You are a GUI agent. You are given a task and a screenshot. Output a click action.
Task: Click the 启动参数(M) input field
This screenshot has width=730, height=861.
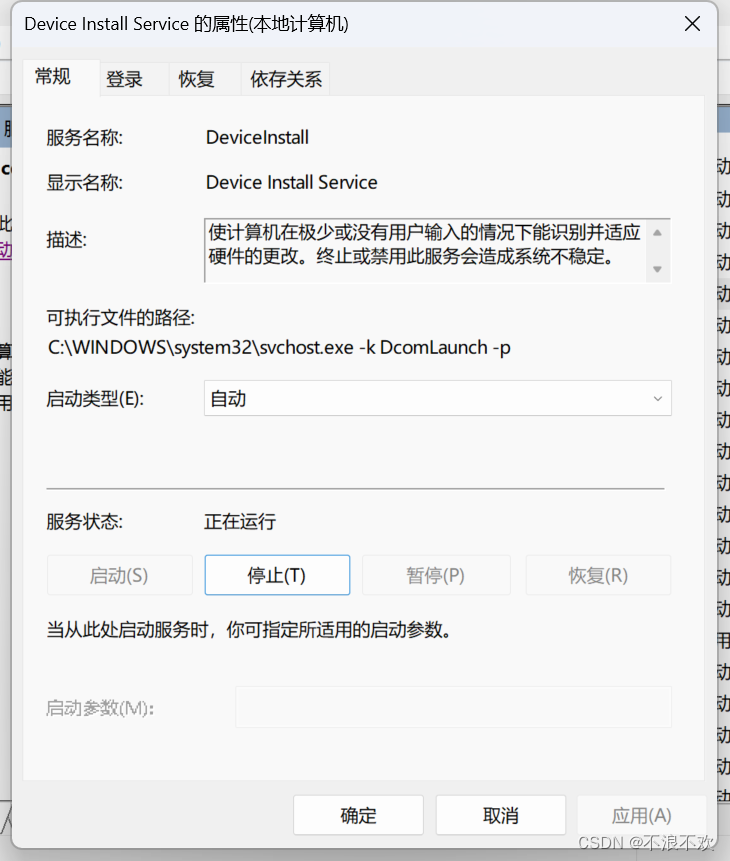point(453,707)
